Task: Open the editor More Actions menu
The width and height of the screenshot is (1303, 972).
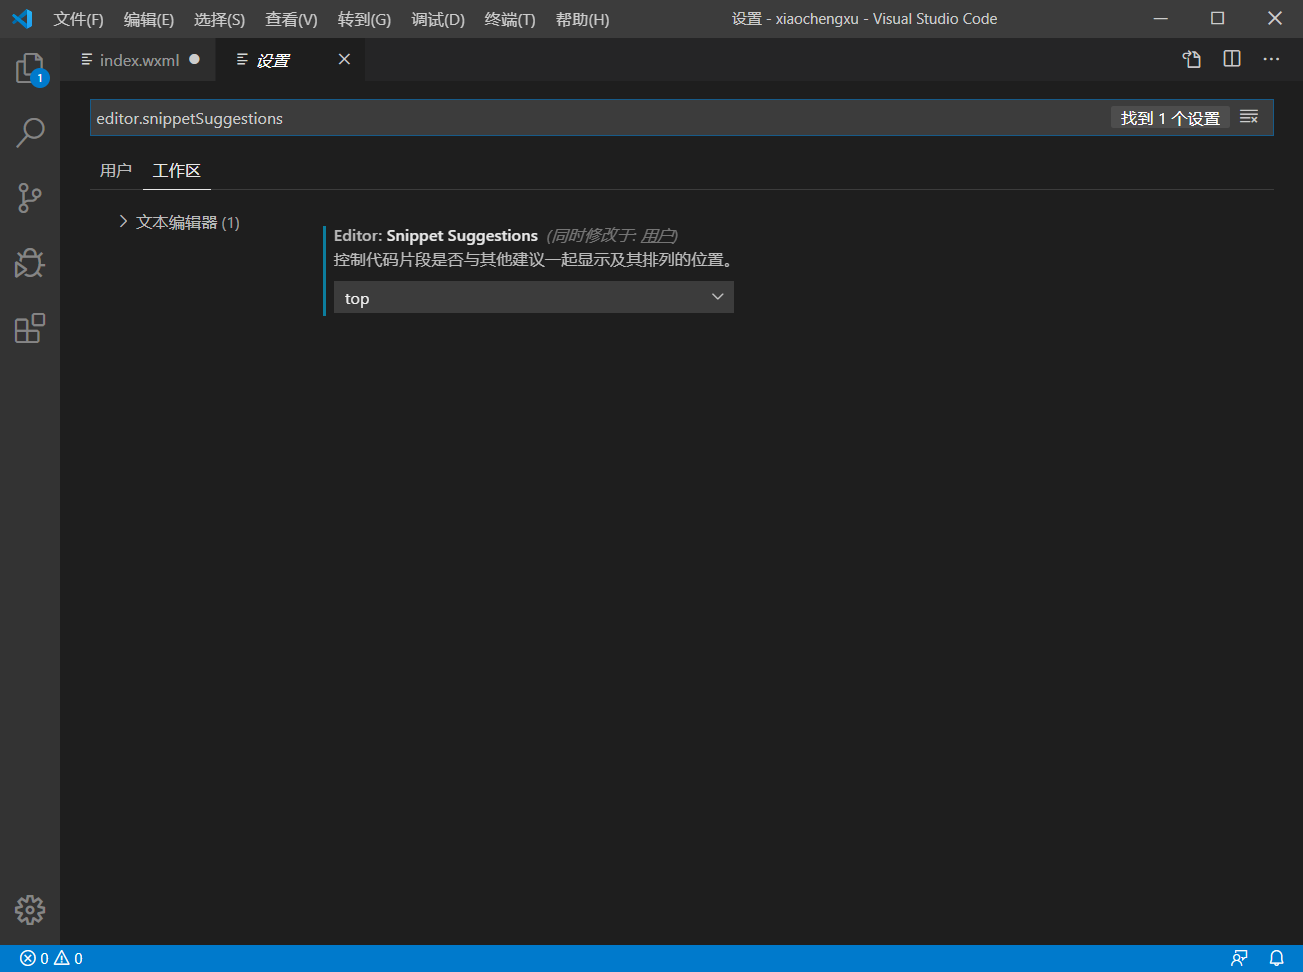Action: pos(1271,59)
